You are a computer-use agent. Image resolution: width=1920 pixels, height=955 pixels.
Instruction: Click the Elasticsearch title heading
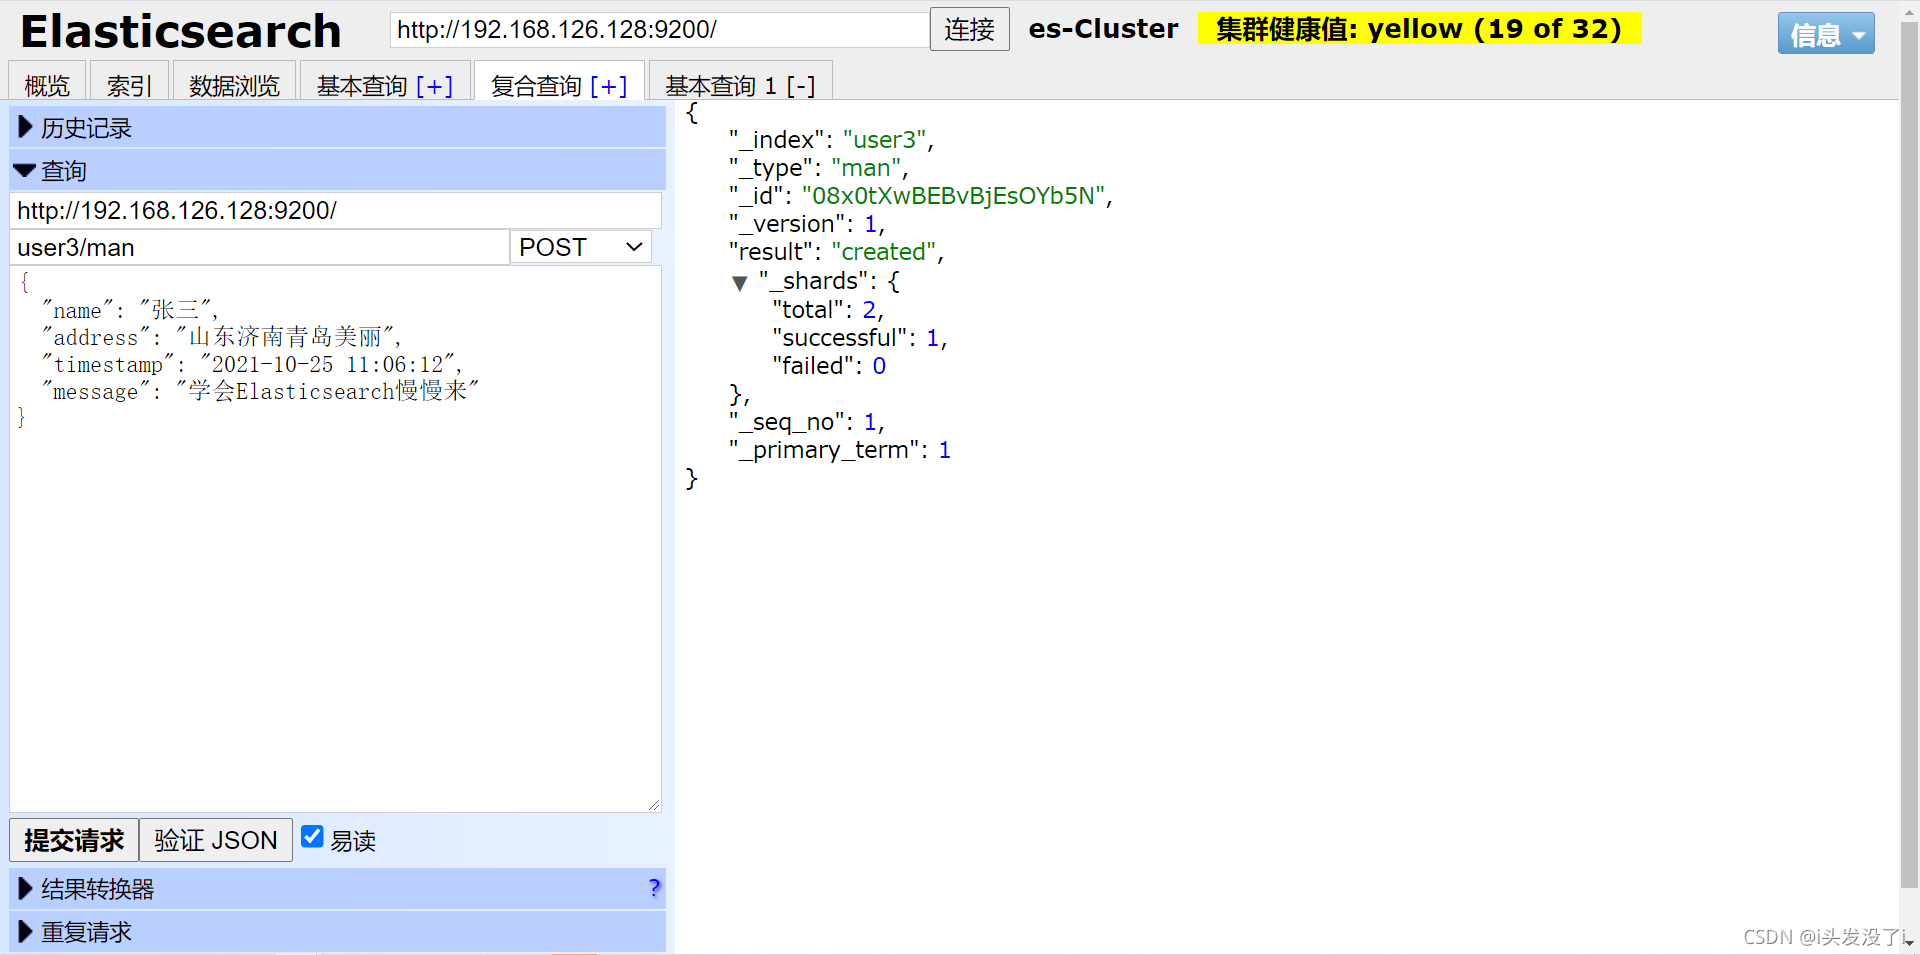click(181, 31)
